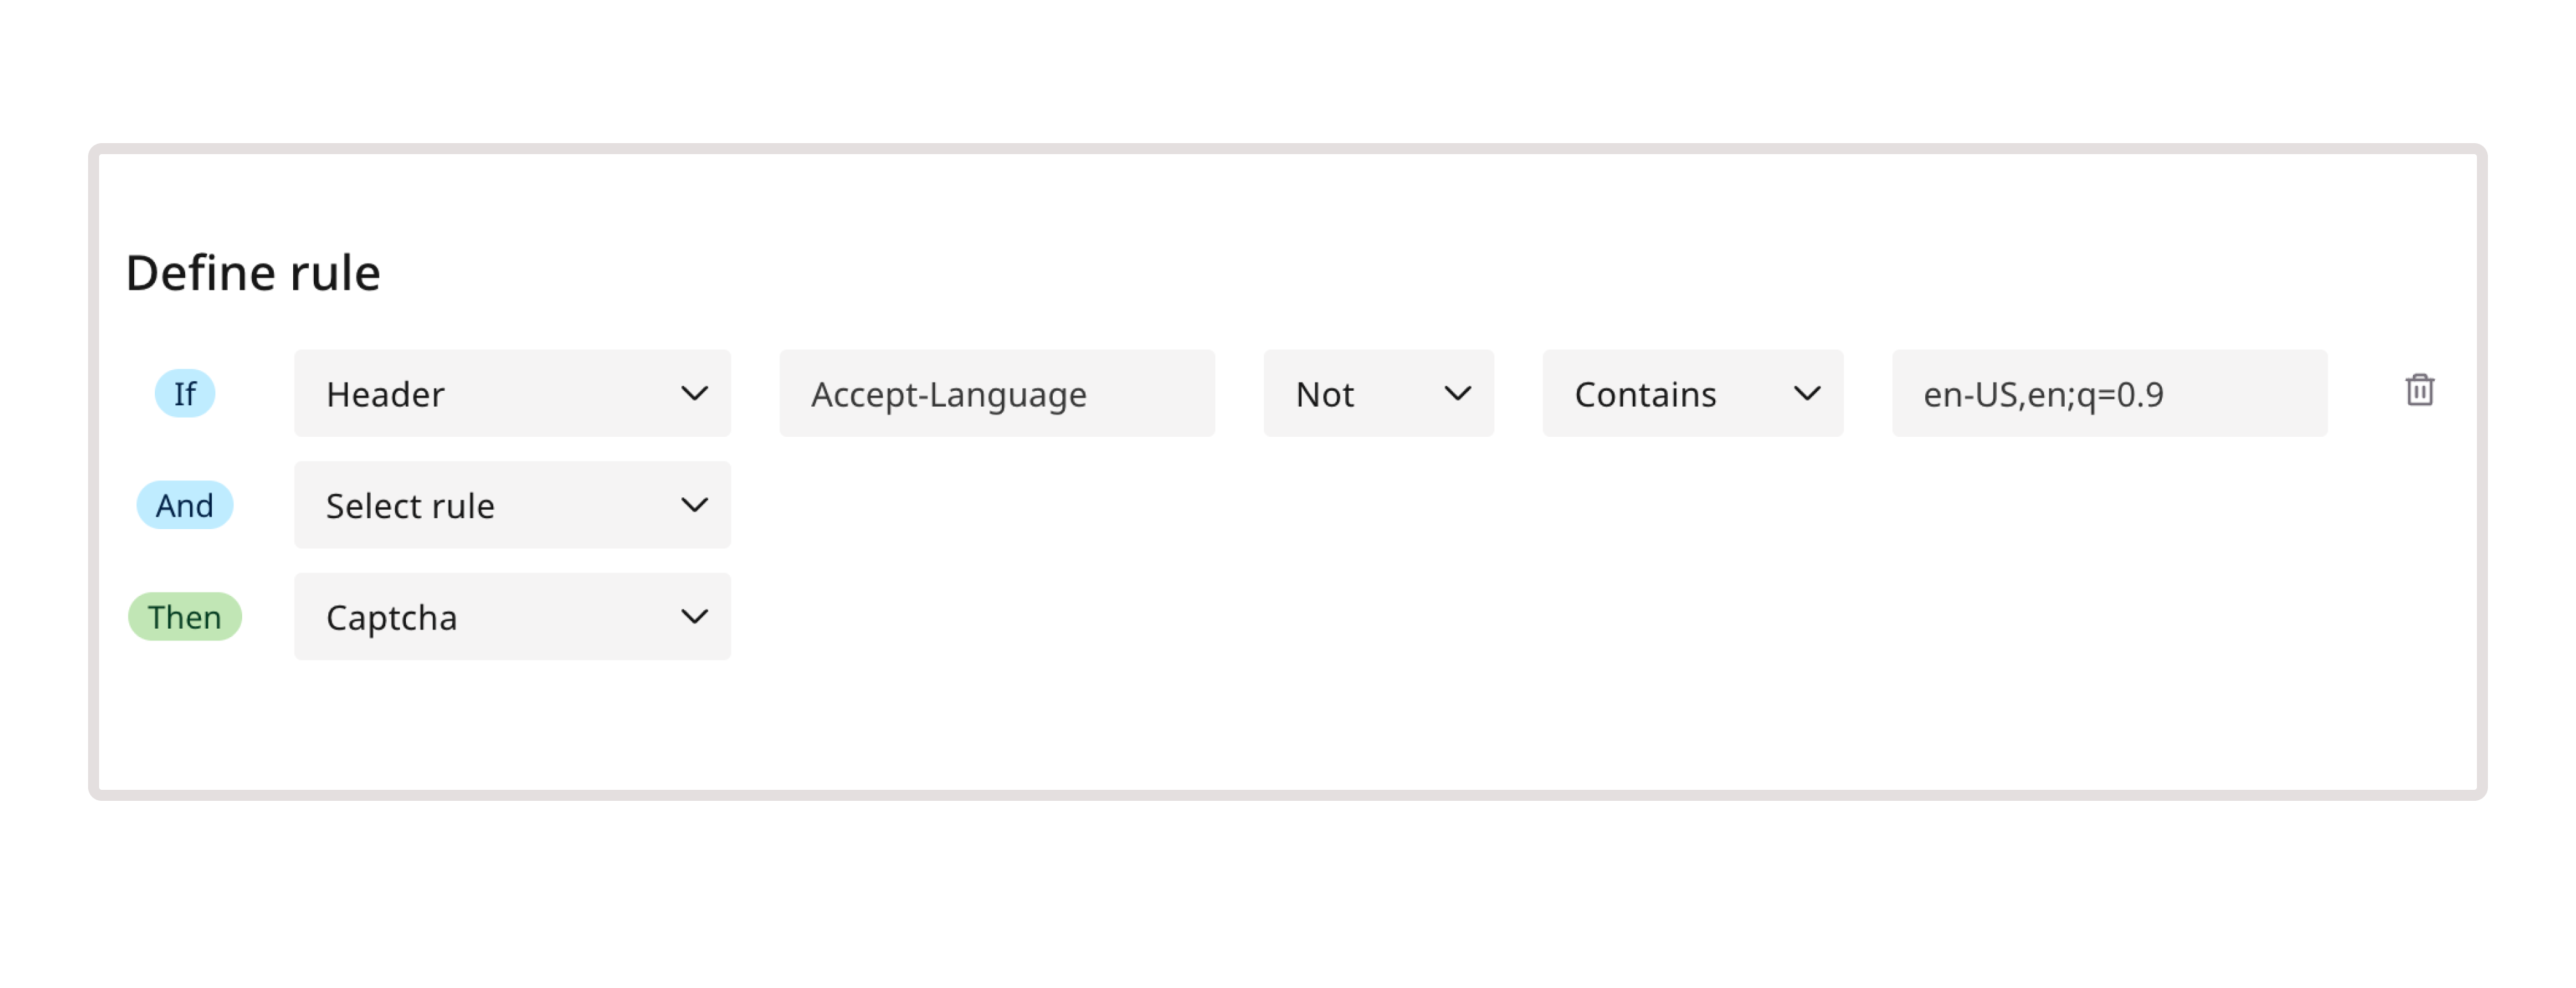2576x988 pixels.
Task: Click the chevron arrow beside Captcha
Action: coord(694,617)
